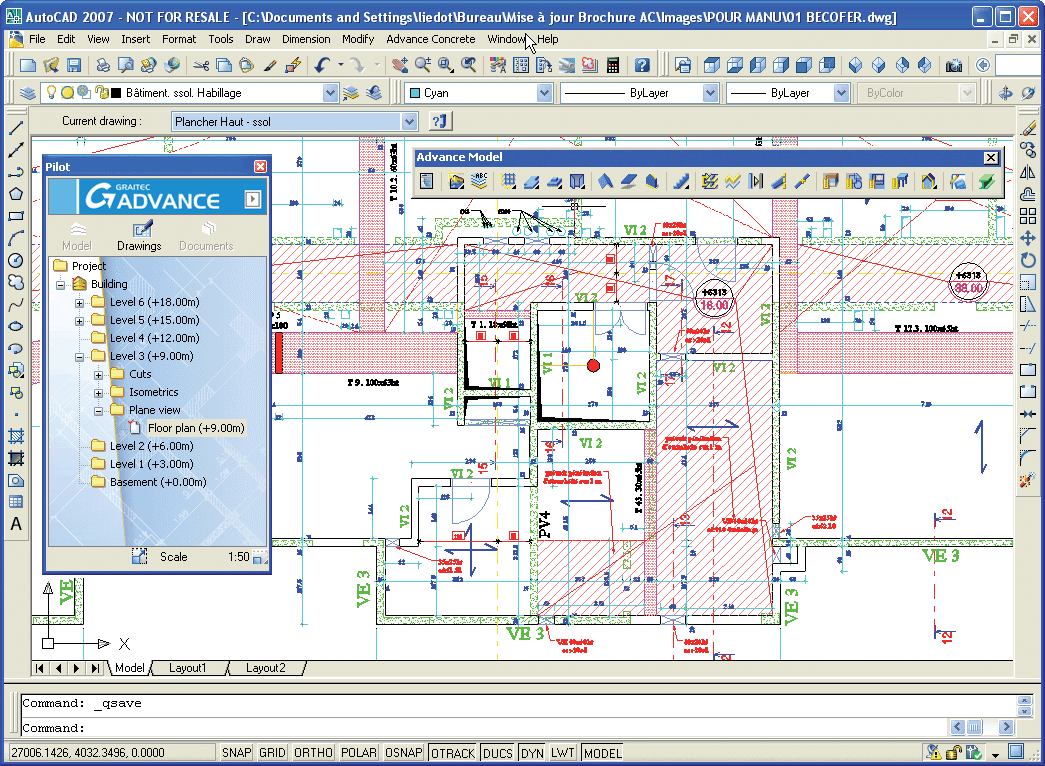Switch to the Layout2 tab

tap(265, 668)
